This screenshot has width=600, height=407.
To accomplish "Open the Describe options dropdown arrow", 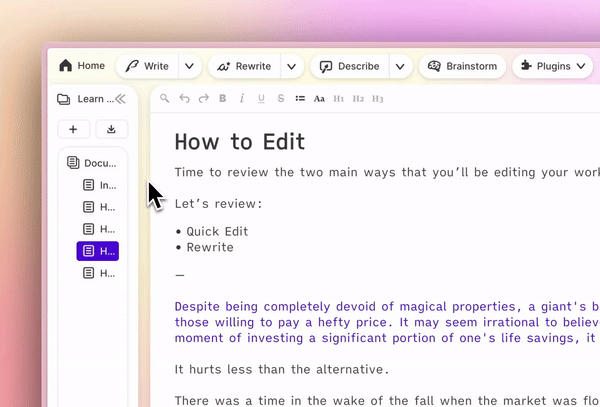I will click(399, 66).
